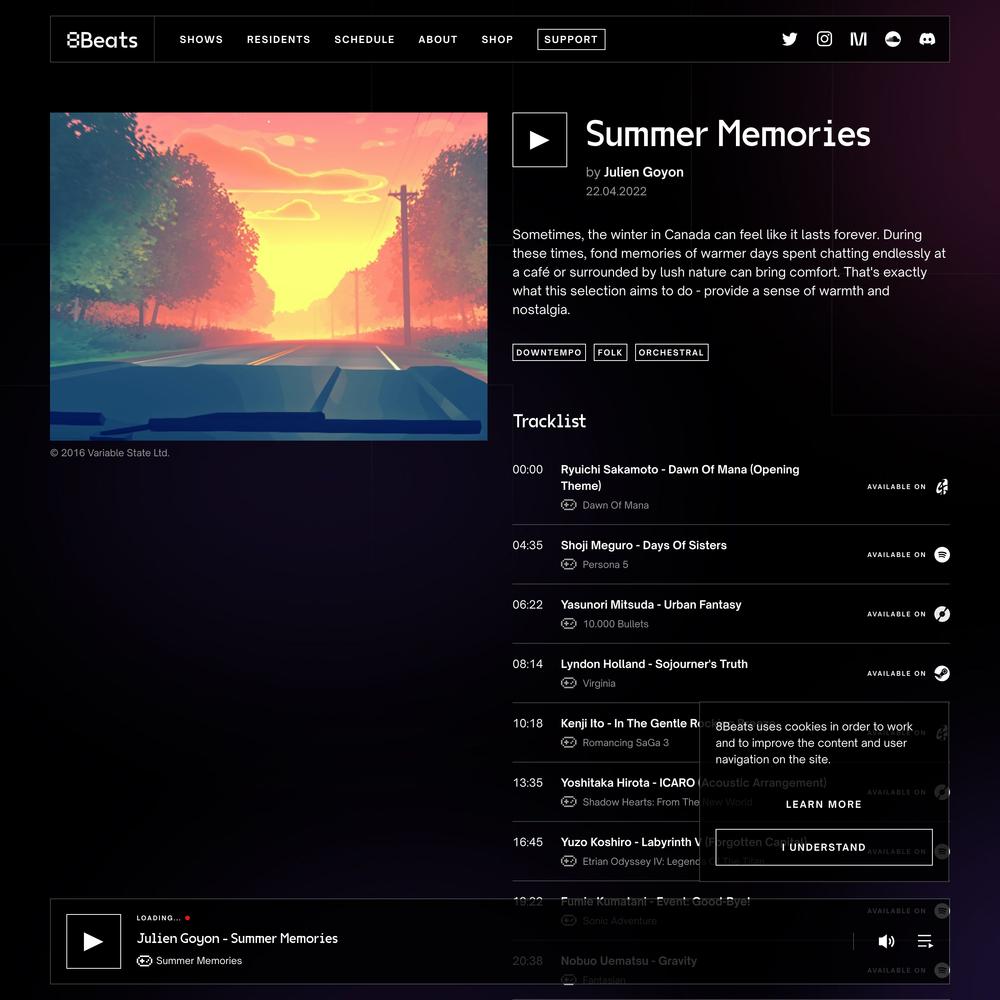Viewport: 1000px width, 1000px height.
Task: Open Steam link for Sojourner's Truth
Action: tap(942, 673)
